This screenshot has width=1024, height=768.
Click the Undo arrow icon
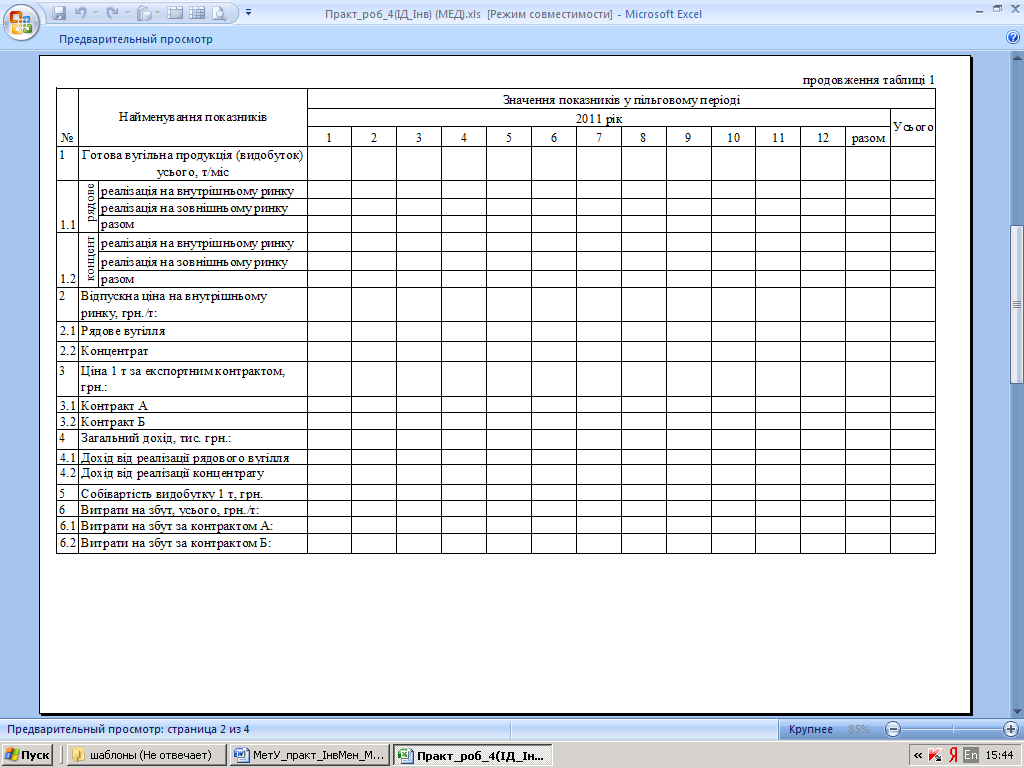coord(80,13)
